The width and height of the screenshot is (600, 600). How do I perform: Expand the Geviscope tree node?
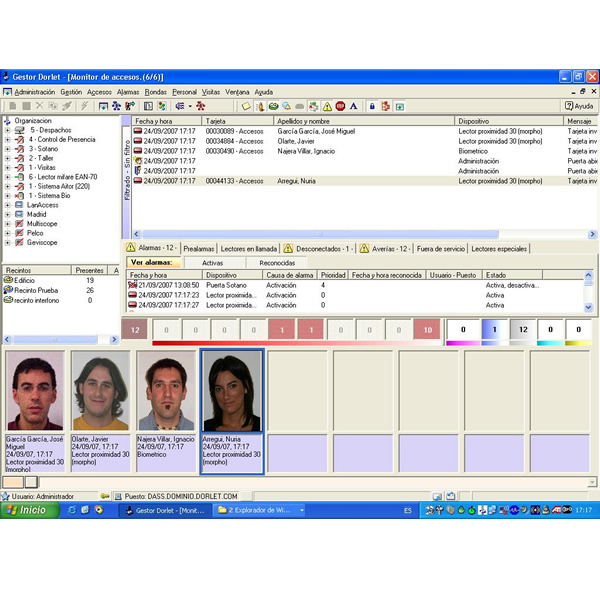coord(7,243)
